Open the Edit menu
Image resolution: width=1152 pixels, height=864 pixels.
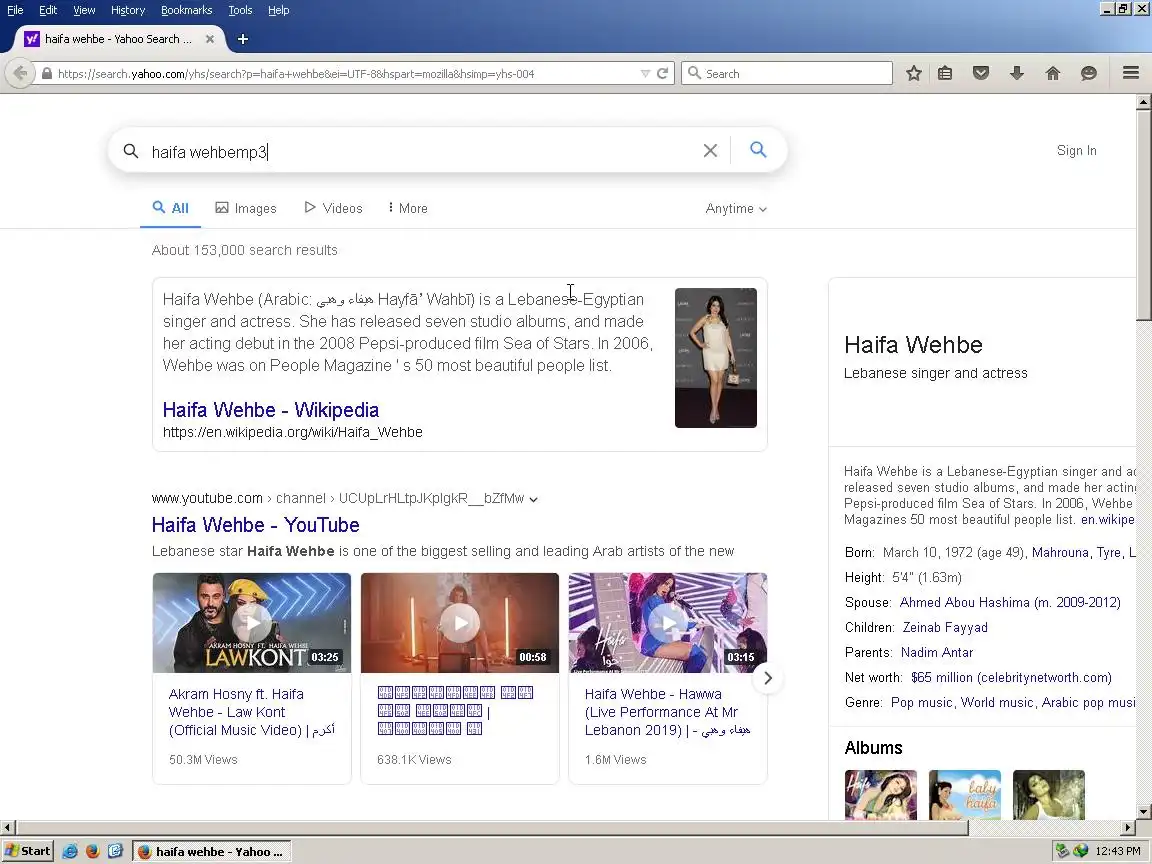coord(48,10)
